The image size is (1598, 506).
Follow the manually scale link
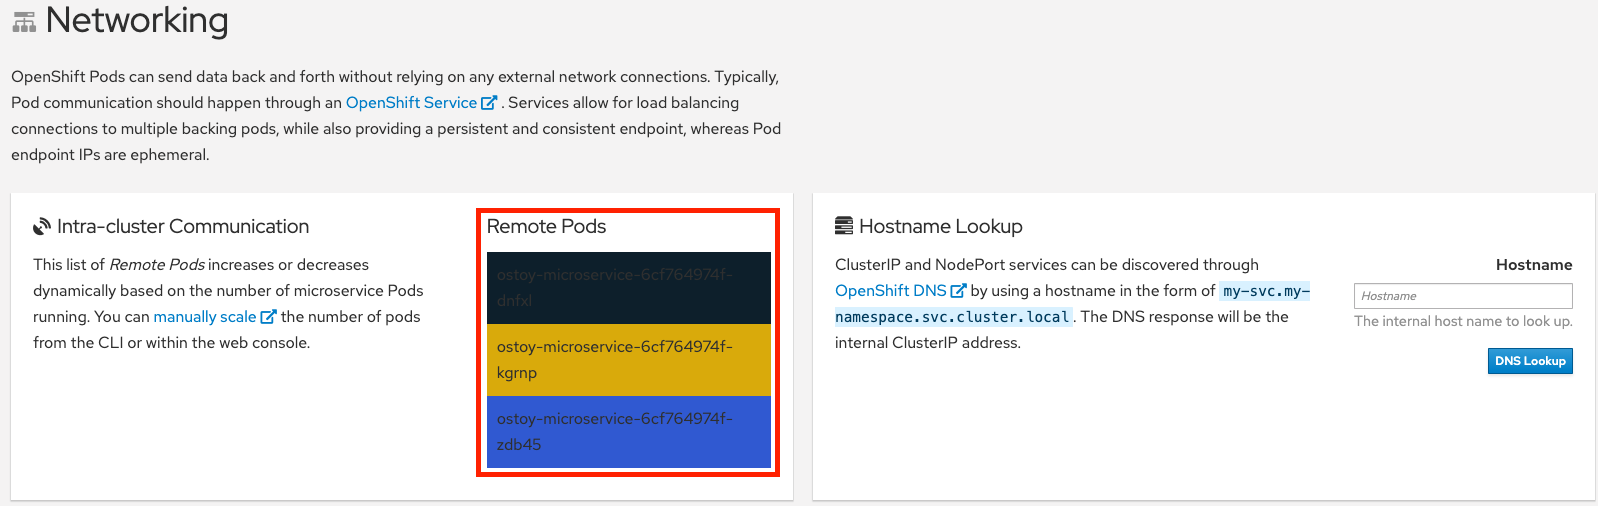[204, 317]
